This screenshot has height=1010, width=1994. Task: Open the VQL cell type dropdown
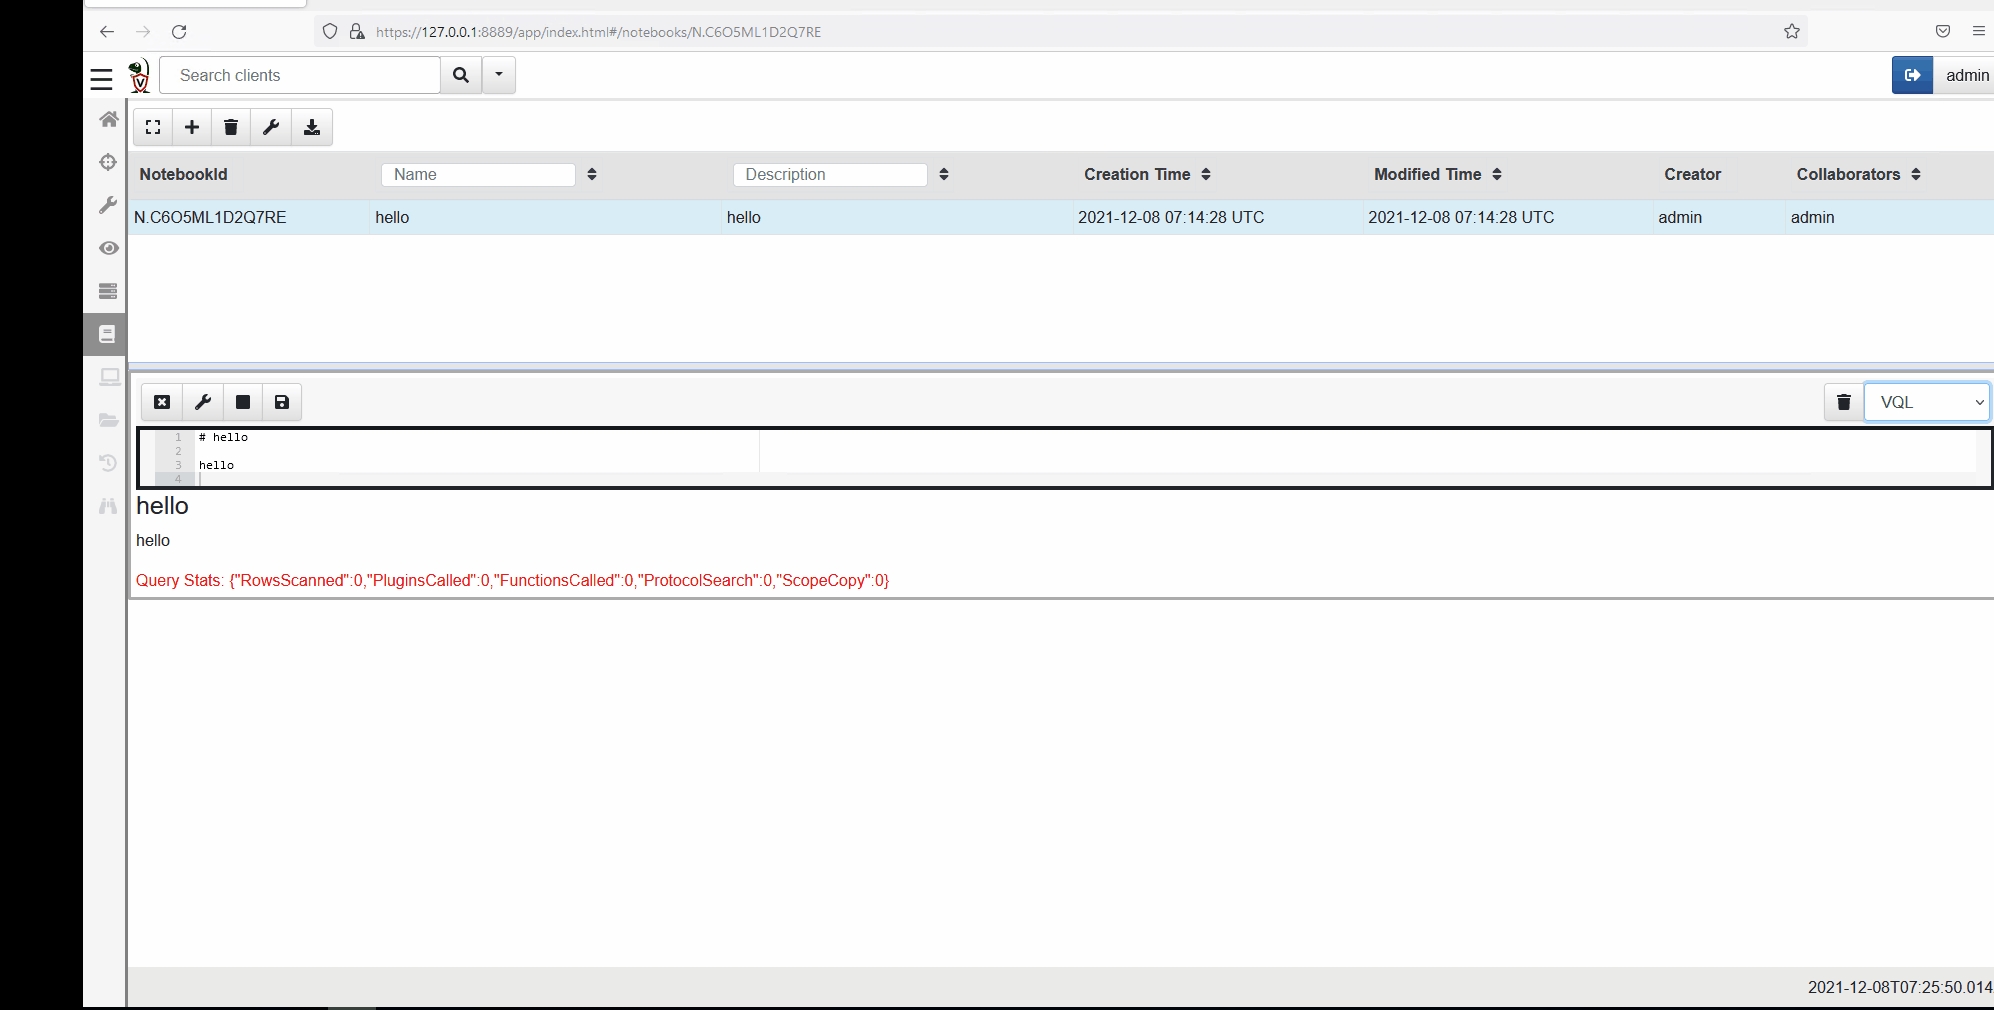[x=1926, y=402]
